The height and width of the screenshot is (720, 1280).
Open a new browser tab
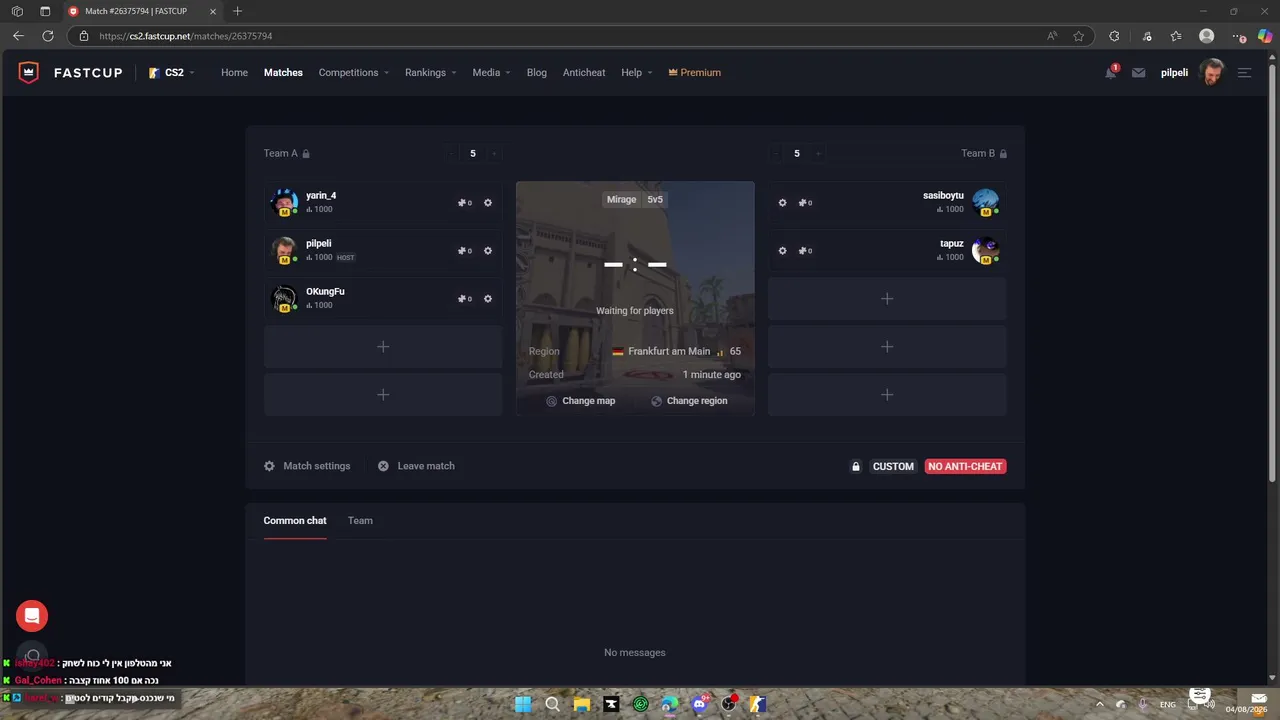click(237, 11)
